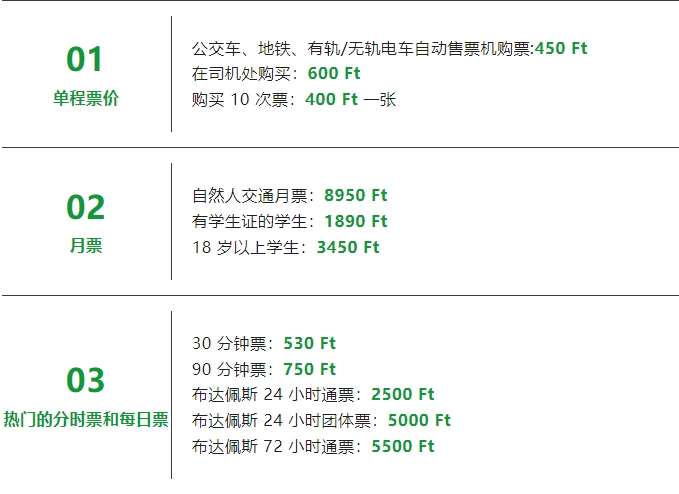This screenshot has width=679, height=494.
Task: Click the 在司机处购买 600 Ft line
Action: click(x=276, y=74)
